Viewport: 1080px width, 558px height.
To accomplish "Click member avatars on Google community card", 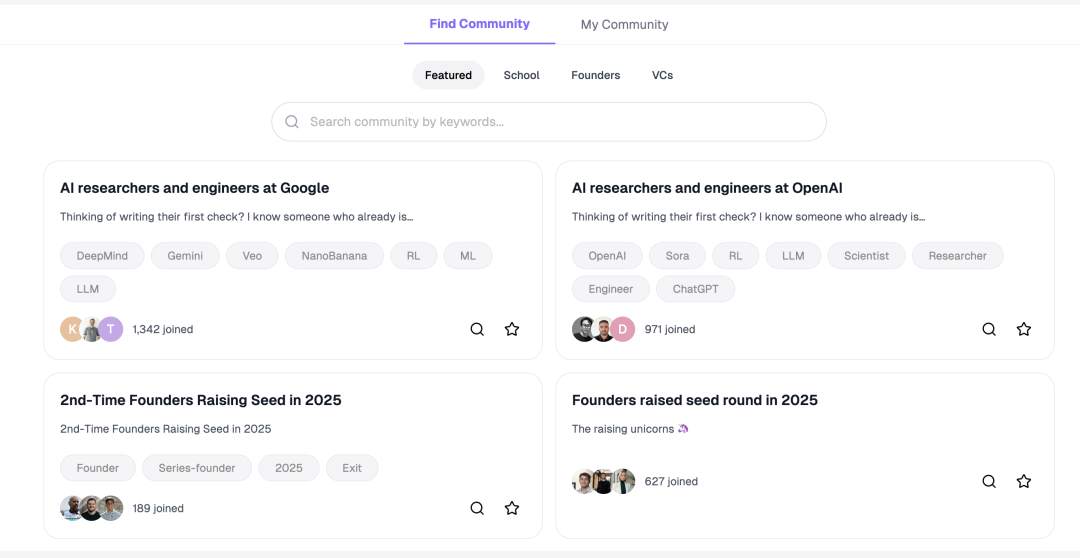I will [x=91, y=329].
